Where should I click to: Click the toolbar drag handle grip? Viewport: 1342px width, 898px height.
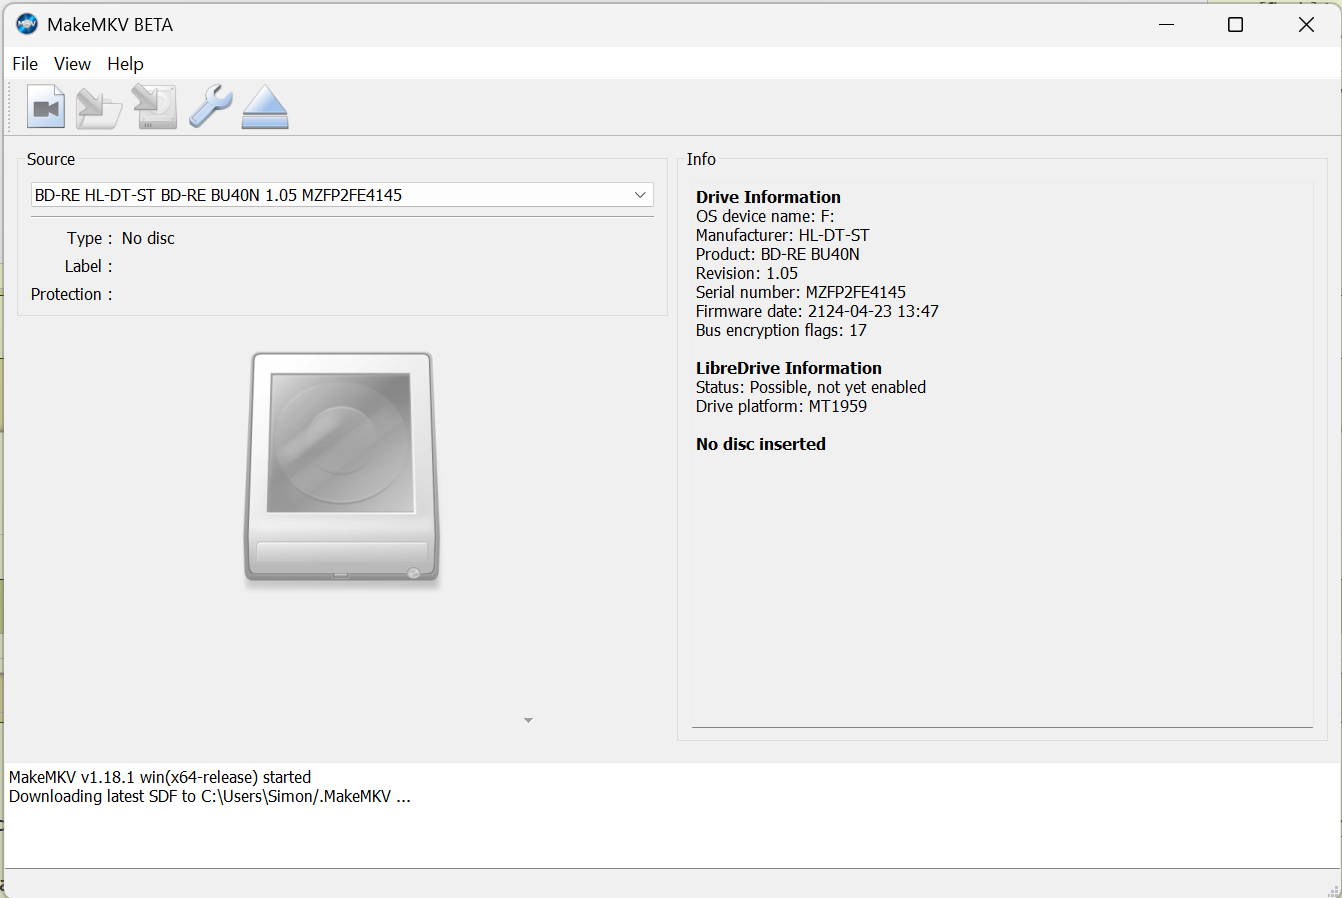point(11,107)
